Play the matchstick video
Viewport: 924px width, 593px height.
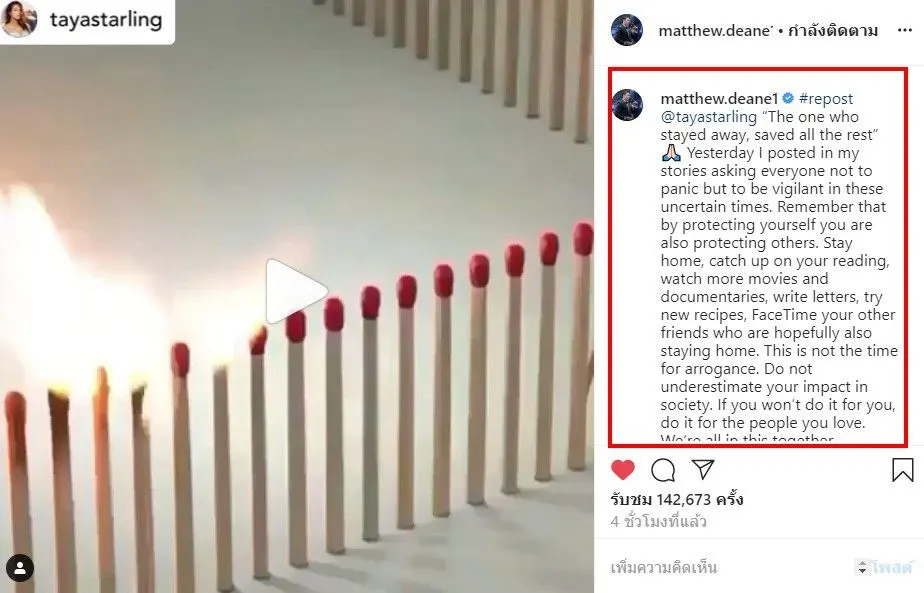coord(296,291)
